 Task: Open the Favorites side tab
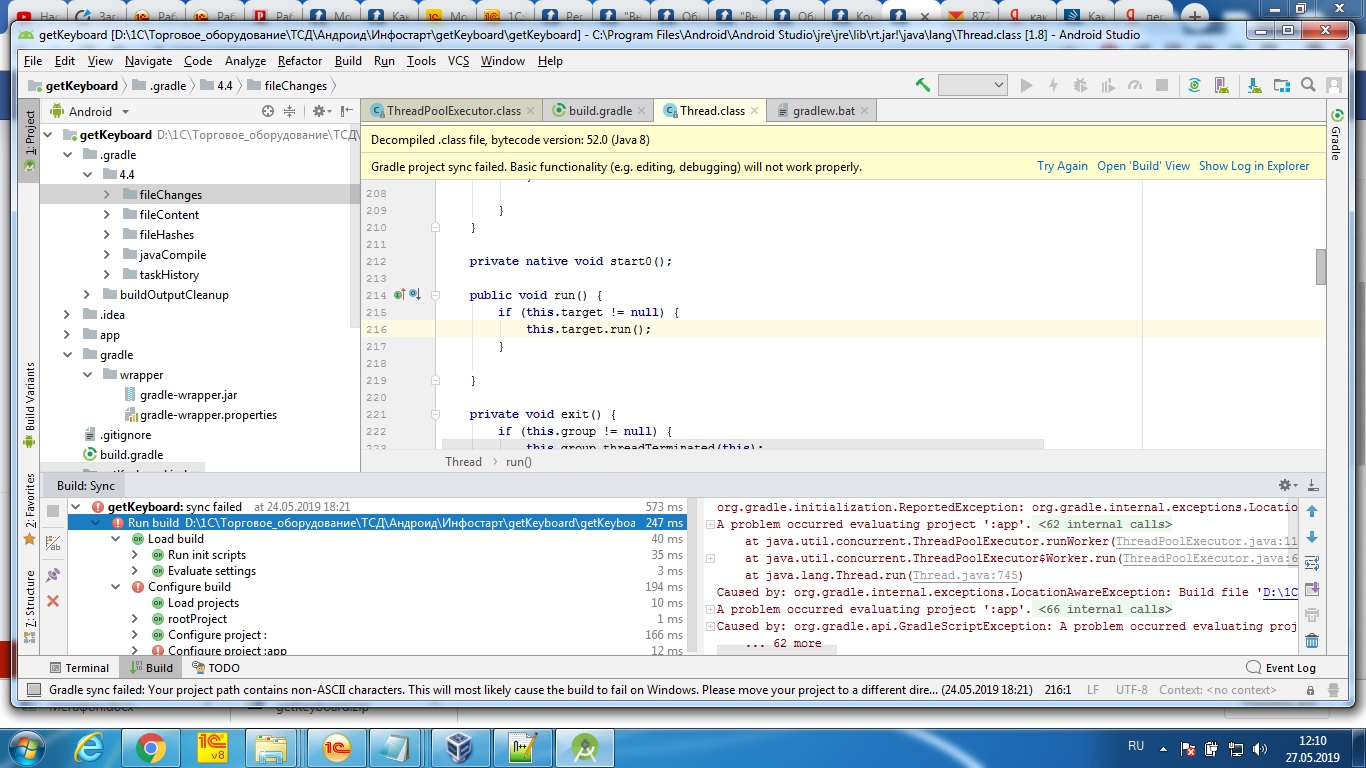[29, 508]
